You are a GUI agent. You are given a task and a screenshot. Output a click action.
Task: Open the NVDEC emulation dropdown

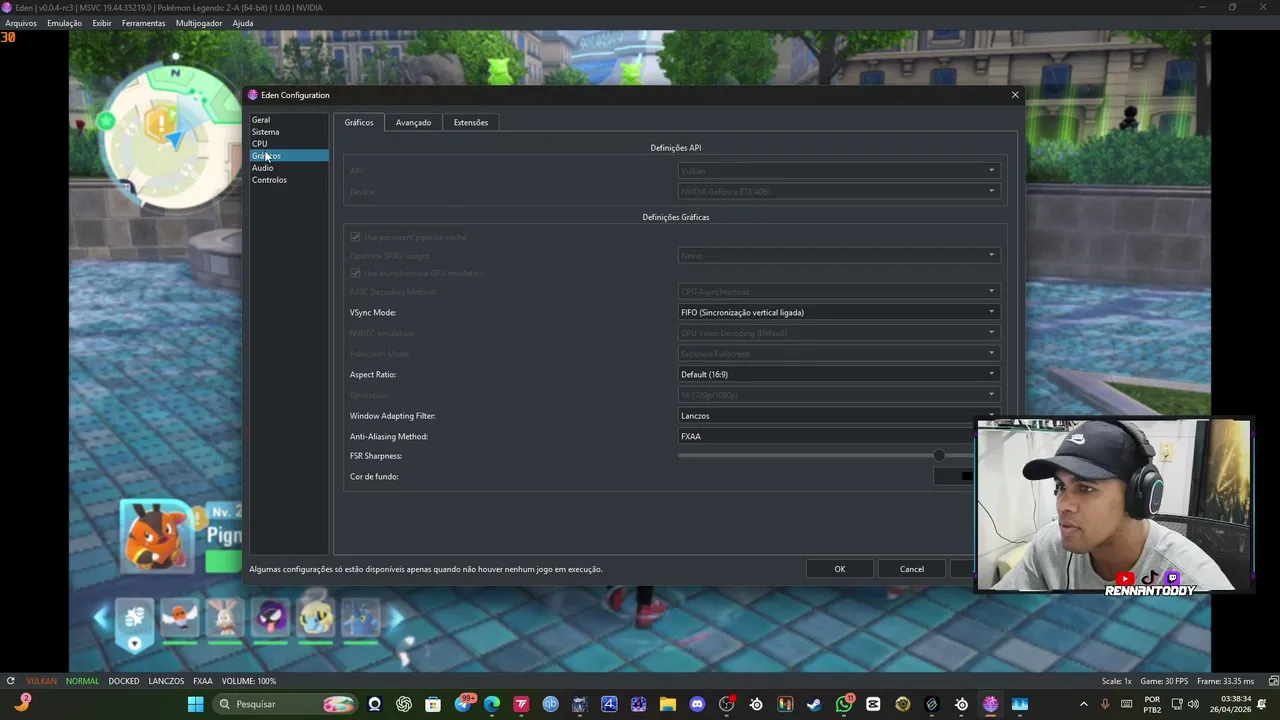pos(838,333)
